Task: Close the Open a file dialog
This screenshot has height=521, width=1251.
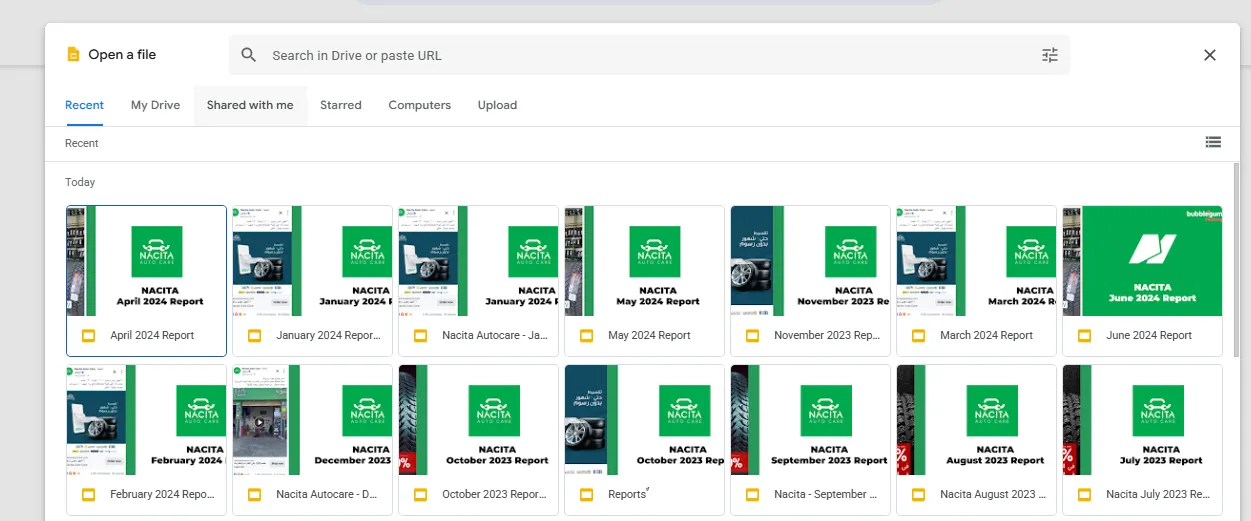Action: point(1210,55)
